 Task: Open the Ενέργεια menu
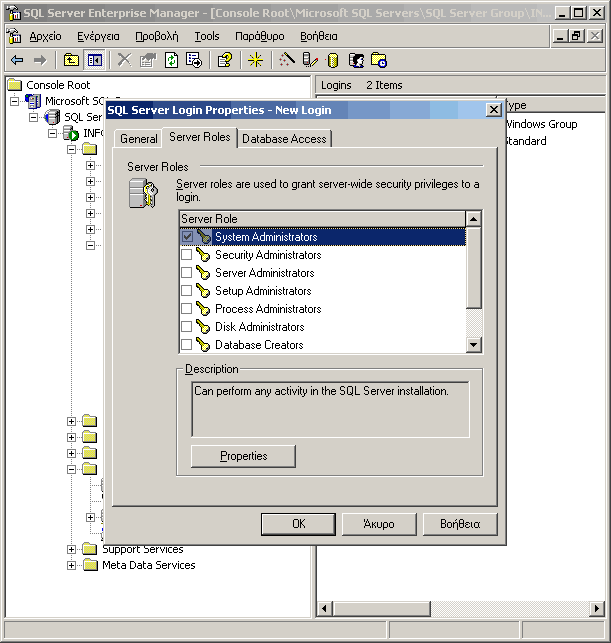tap(98, 36)
